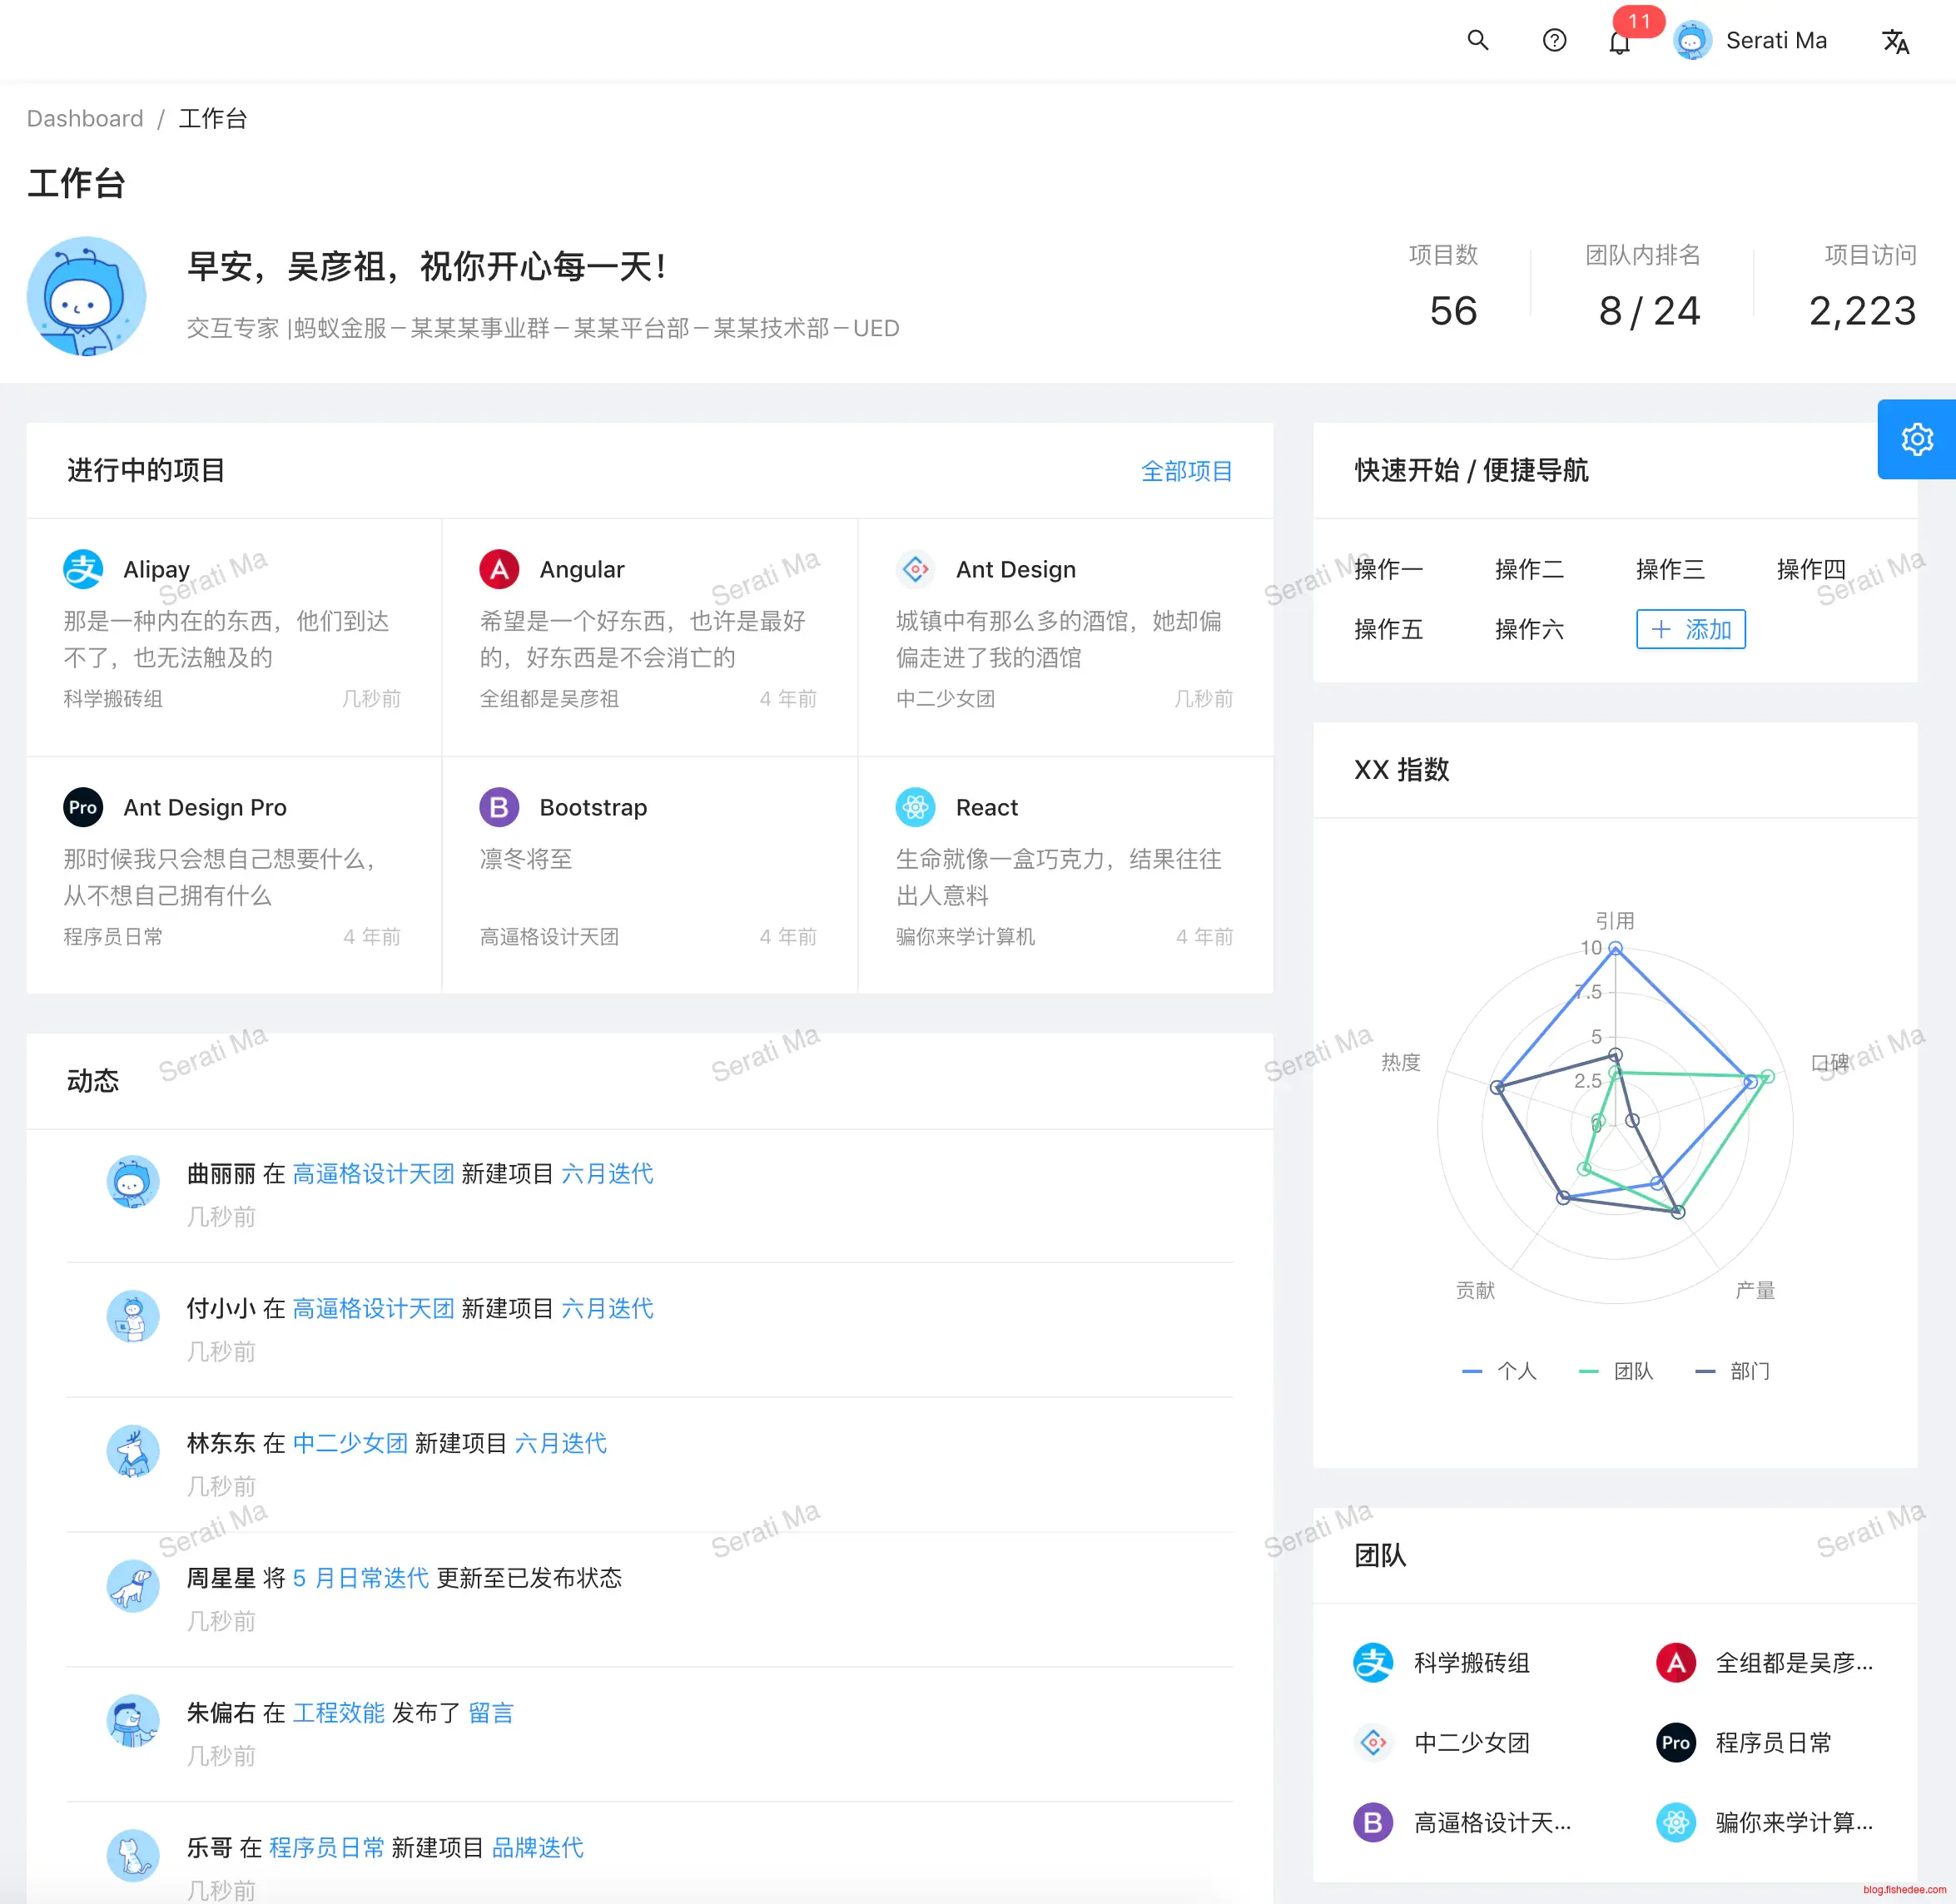Select the 操作一 quick navigation item
The width and height of the screenshot is (1956, 1904).
pos(1388,569)
